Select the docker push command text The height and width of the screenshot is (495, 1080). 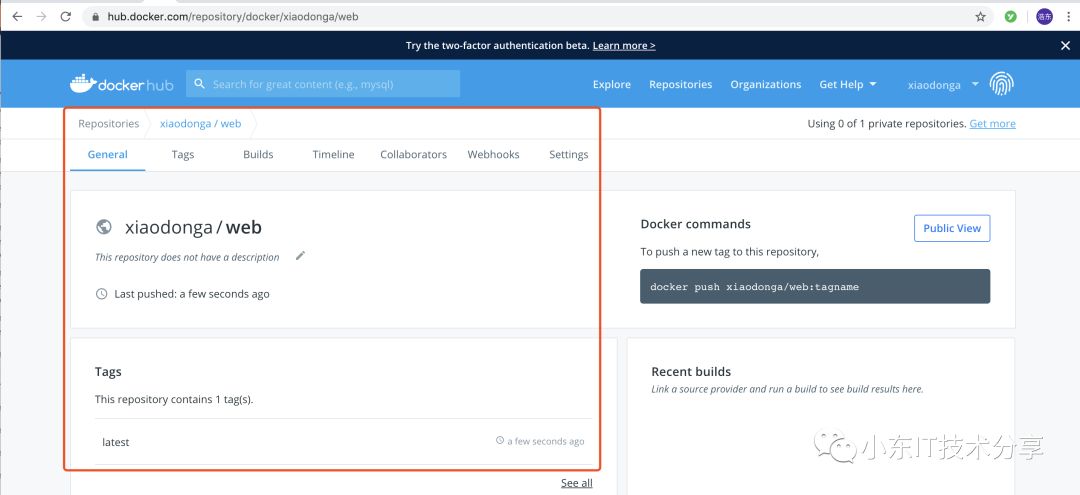(754, 286)
